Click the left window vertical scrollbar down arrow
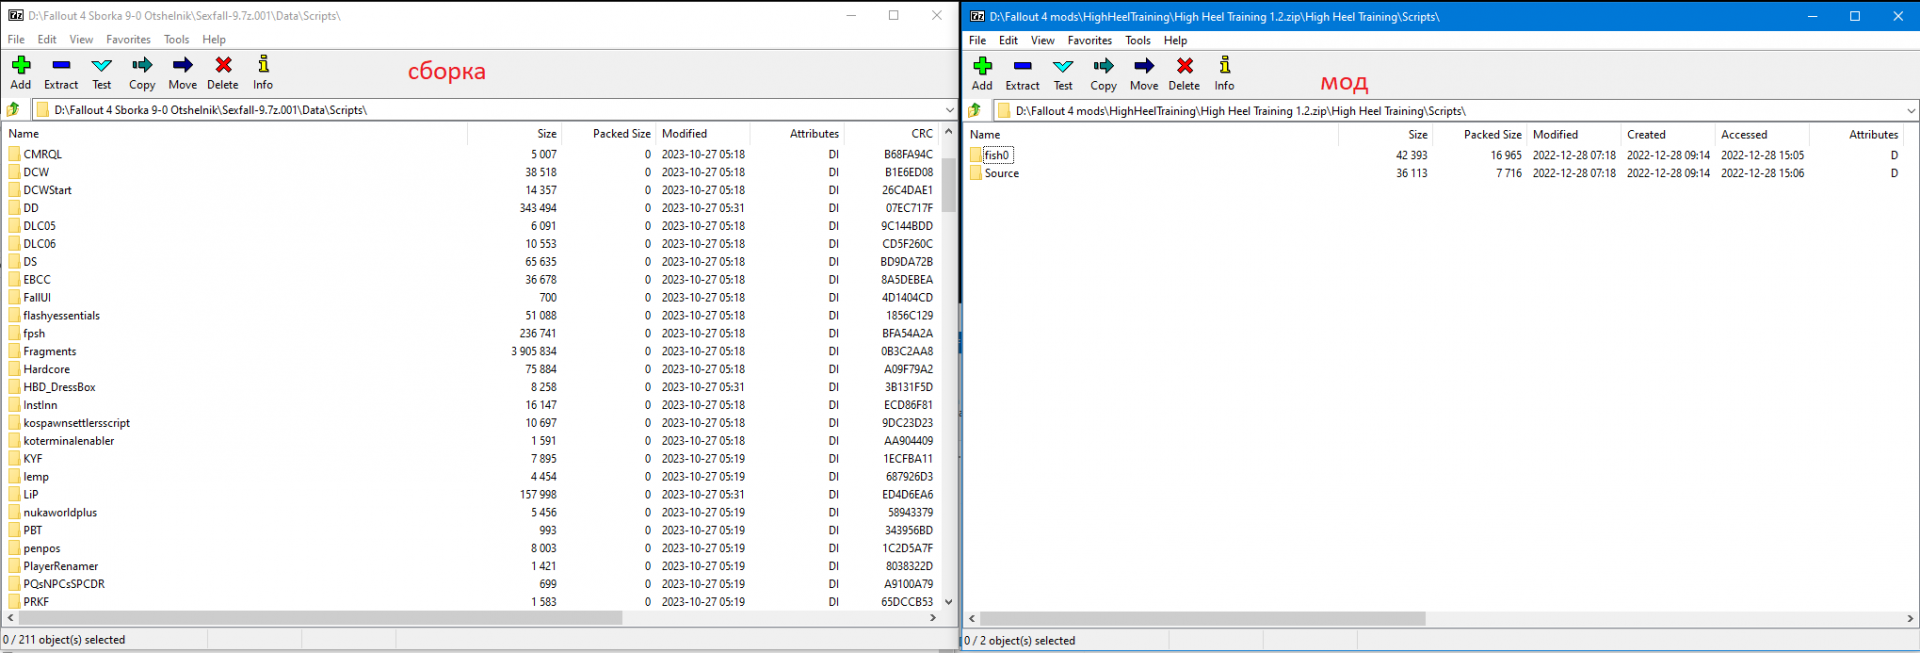Screen dimensions: 1920x653 pyautogui.click(x=948, y=602)
